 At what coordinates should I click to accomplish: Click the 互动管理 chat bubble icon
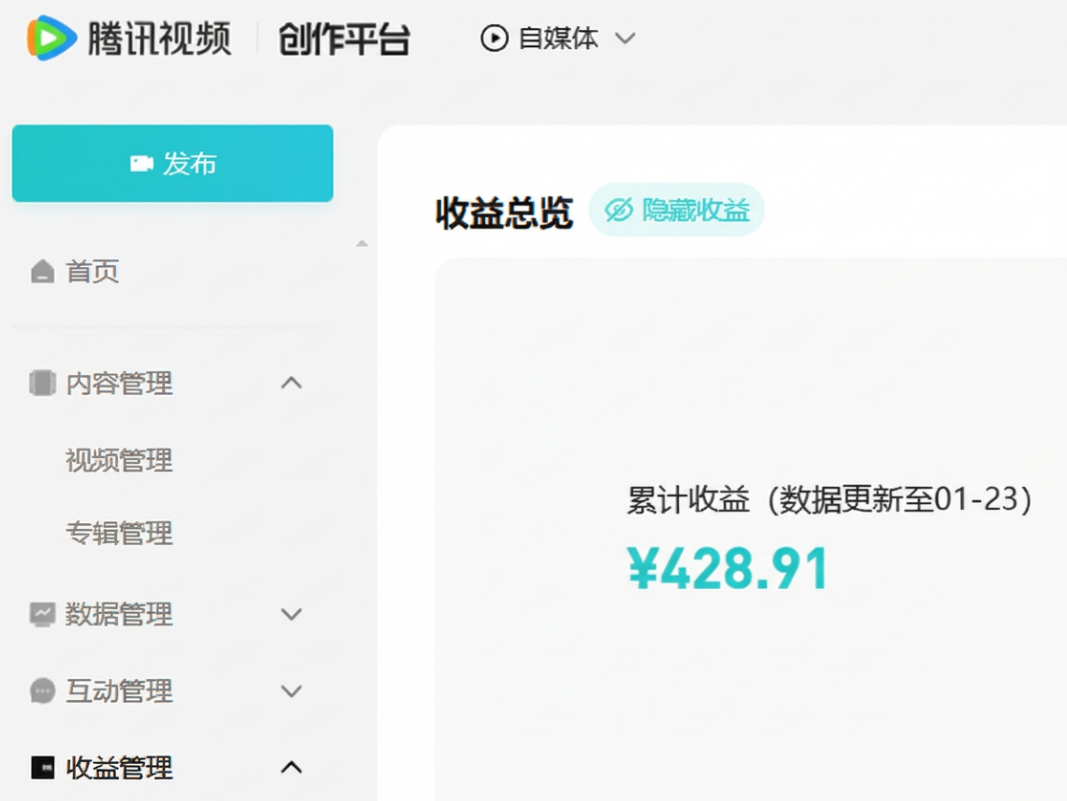tap(42, 691)
